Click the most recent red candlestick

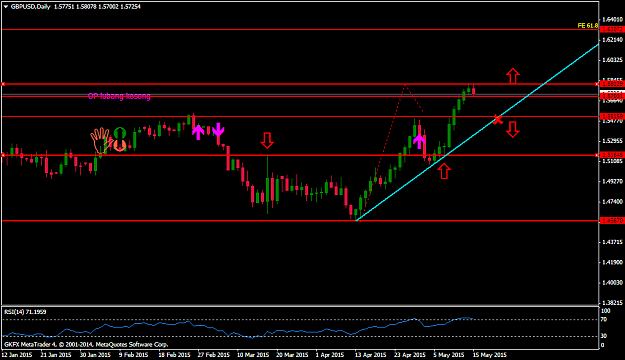coord(473,90)
